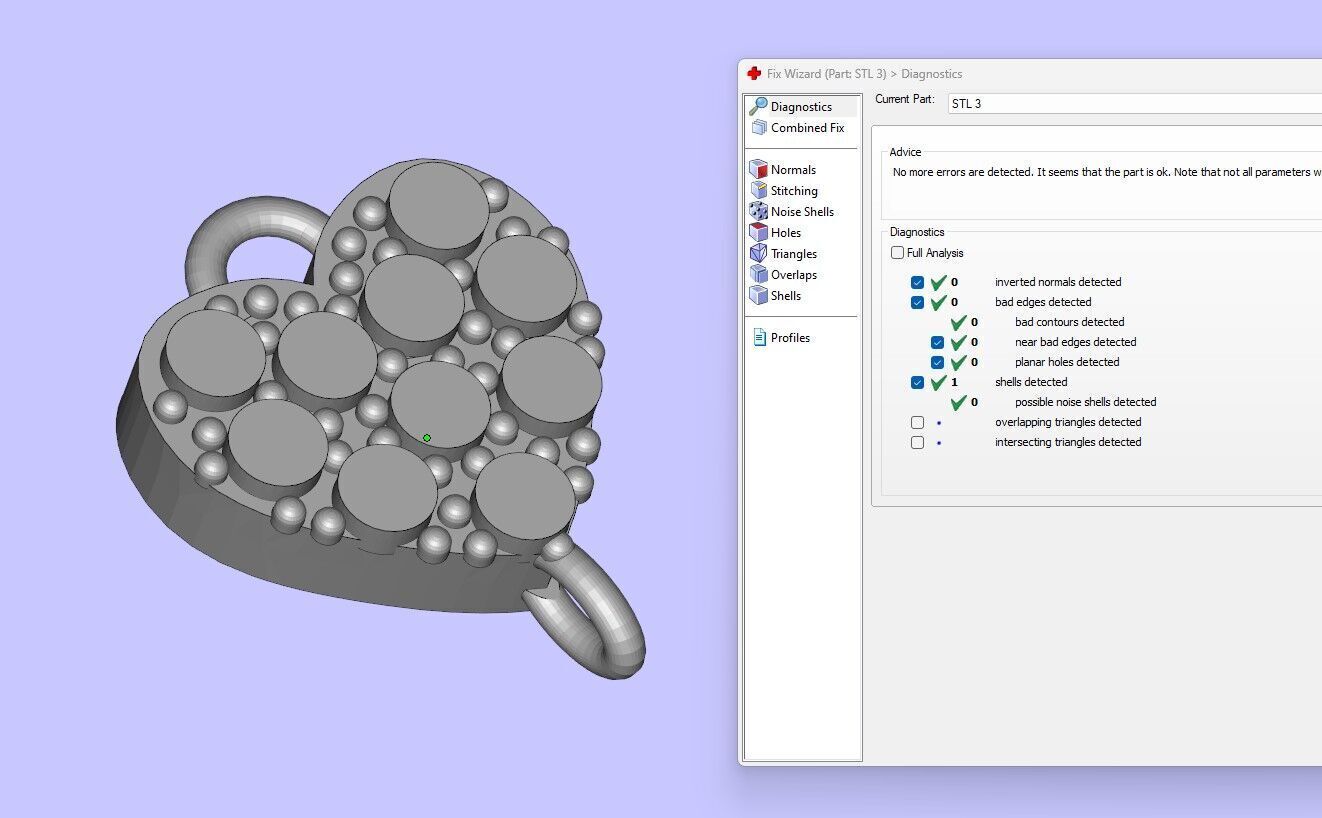Enable the Full Analysis checkbox

(x=897, y=253)
